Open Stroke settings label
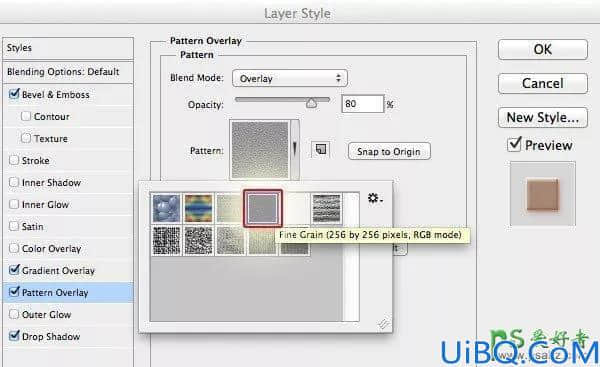Screen dimensions: 600x367 pyautogui.click(x=36, y=161)
